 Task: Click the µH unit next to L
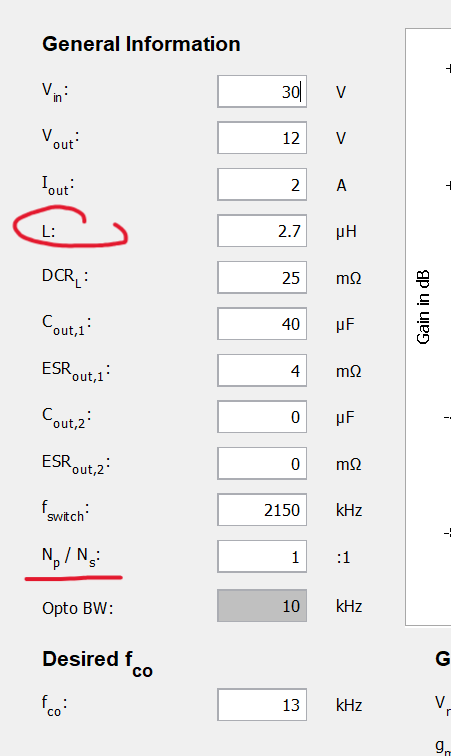click(346, 232)
